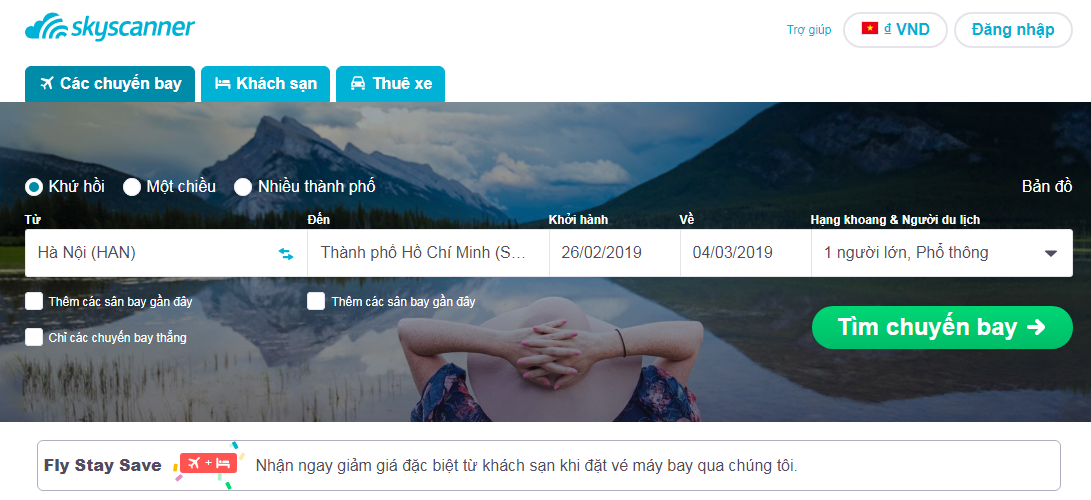The image size is (1091, 500).
Task: Tick nearby airports checkbox under Đến field
Action: coord(316,301)
